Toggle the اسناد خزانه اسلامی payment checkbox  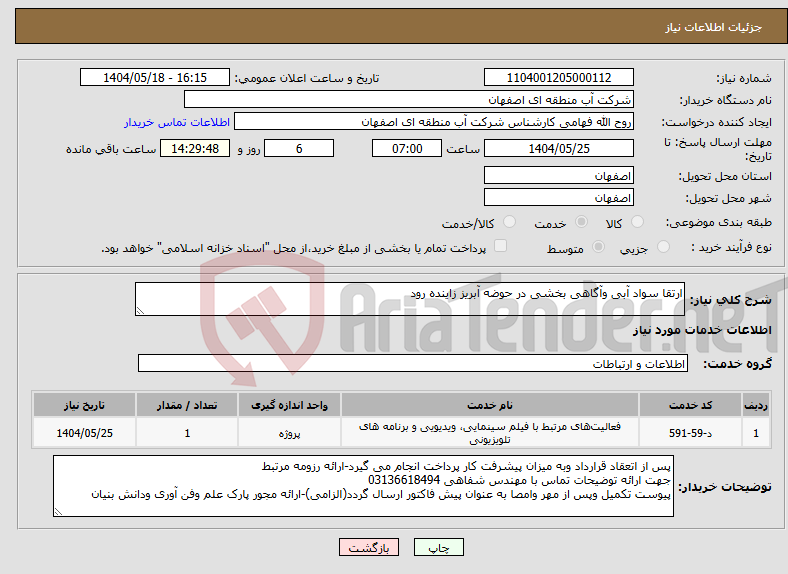tap(500, 246)
